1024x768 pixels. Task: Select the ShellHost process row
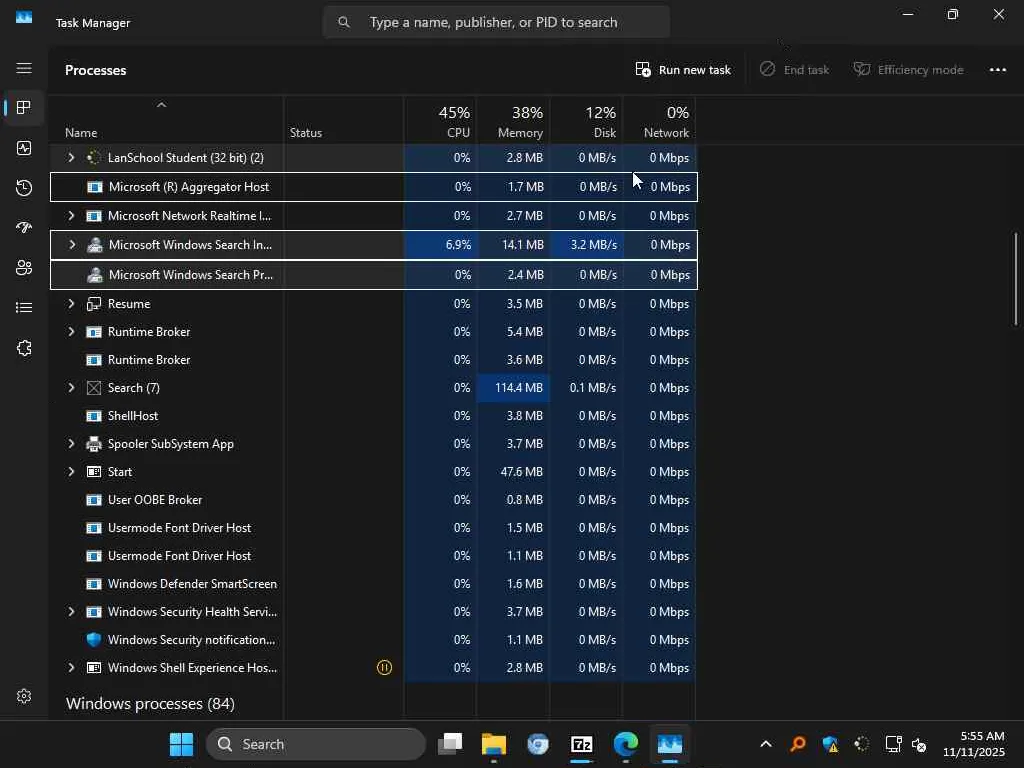tap(372, 416)
